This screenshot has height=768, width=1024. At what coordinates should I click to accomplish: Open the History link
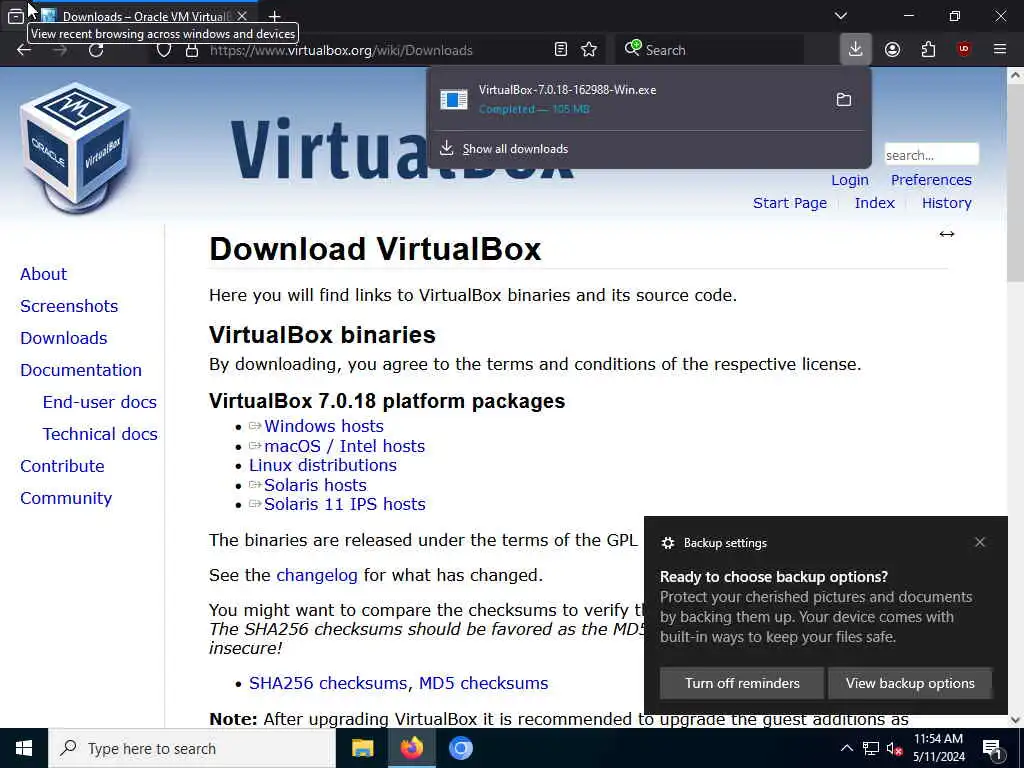point(946,203)
